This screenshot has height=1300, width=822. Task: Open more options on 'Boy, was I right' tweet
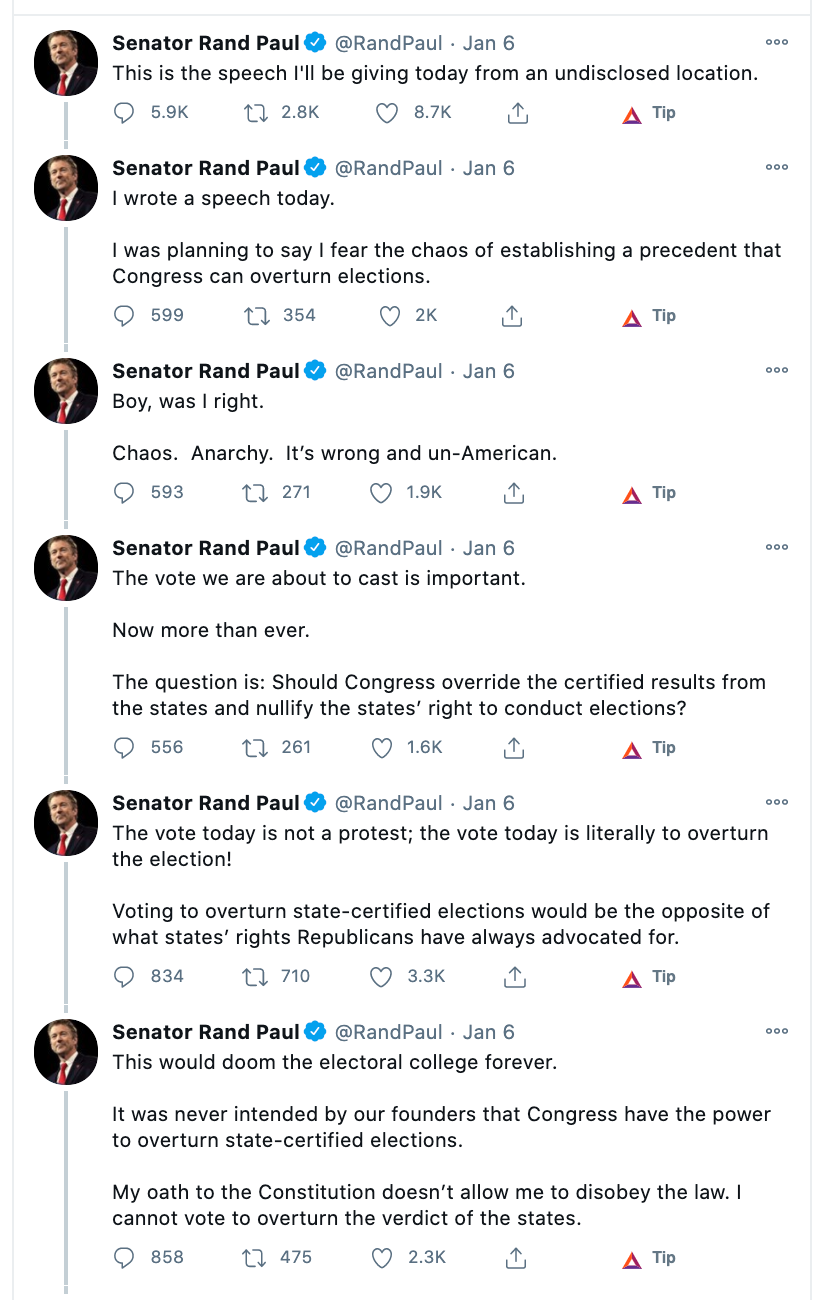click(x=777, y=371)
